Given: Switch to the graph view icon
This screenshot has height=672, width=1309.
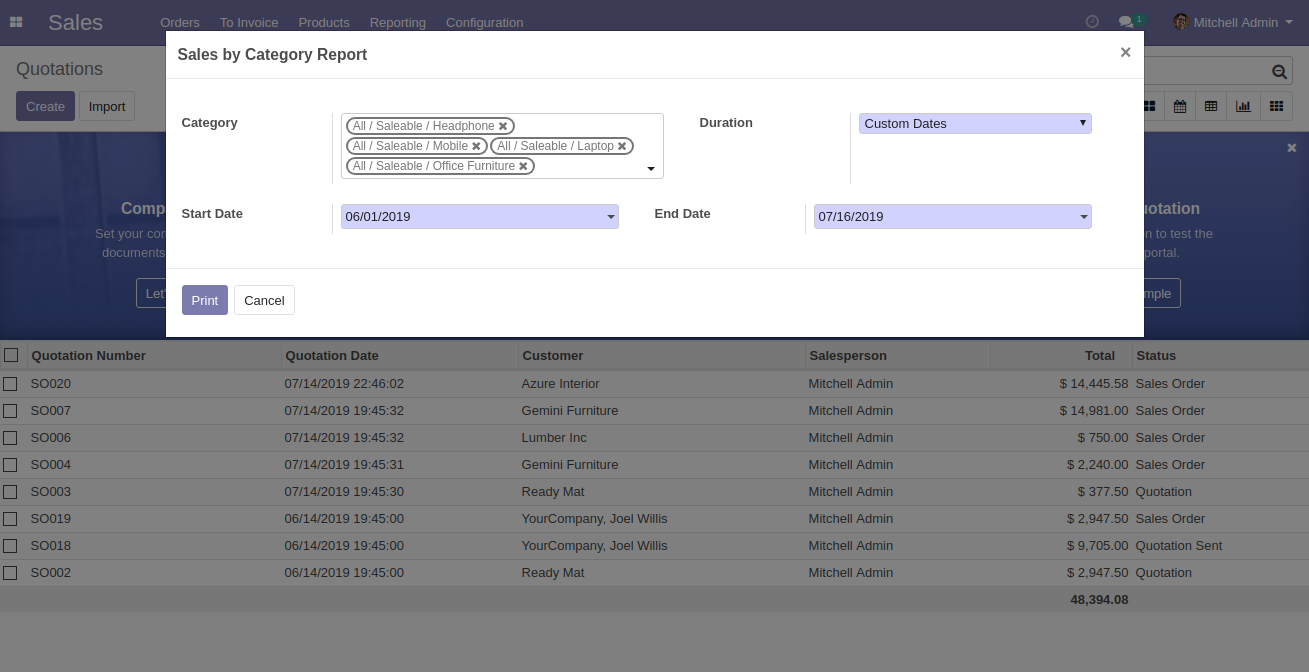Looking at the screenshot, I should pyautogui.click(x=1243, y=106).
